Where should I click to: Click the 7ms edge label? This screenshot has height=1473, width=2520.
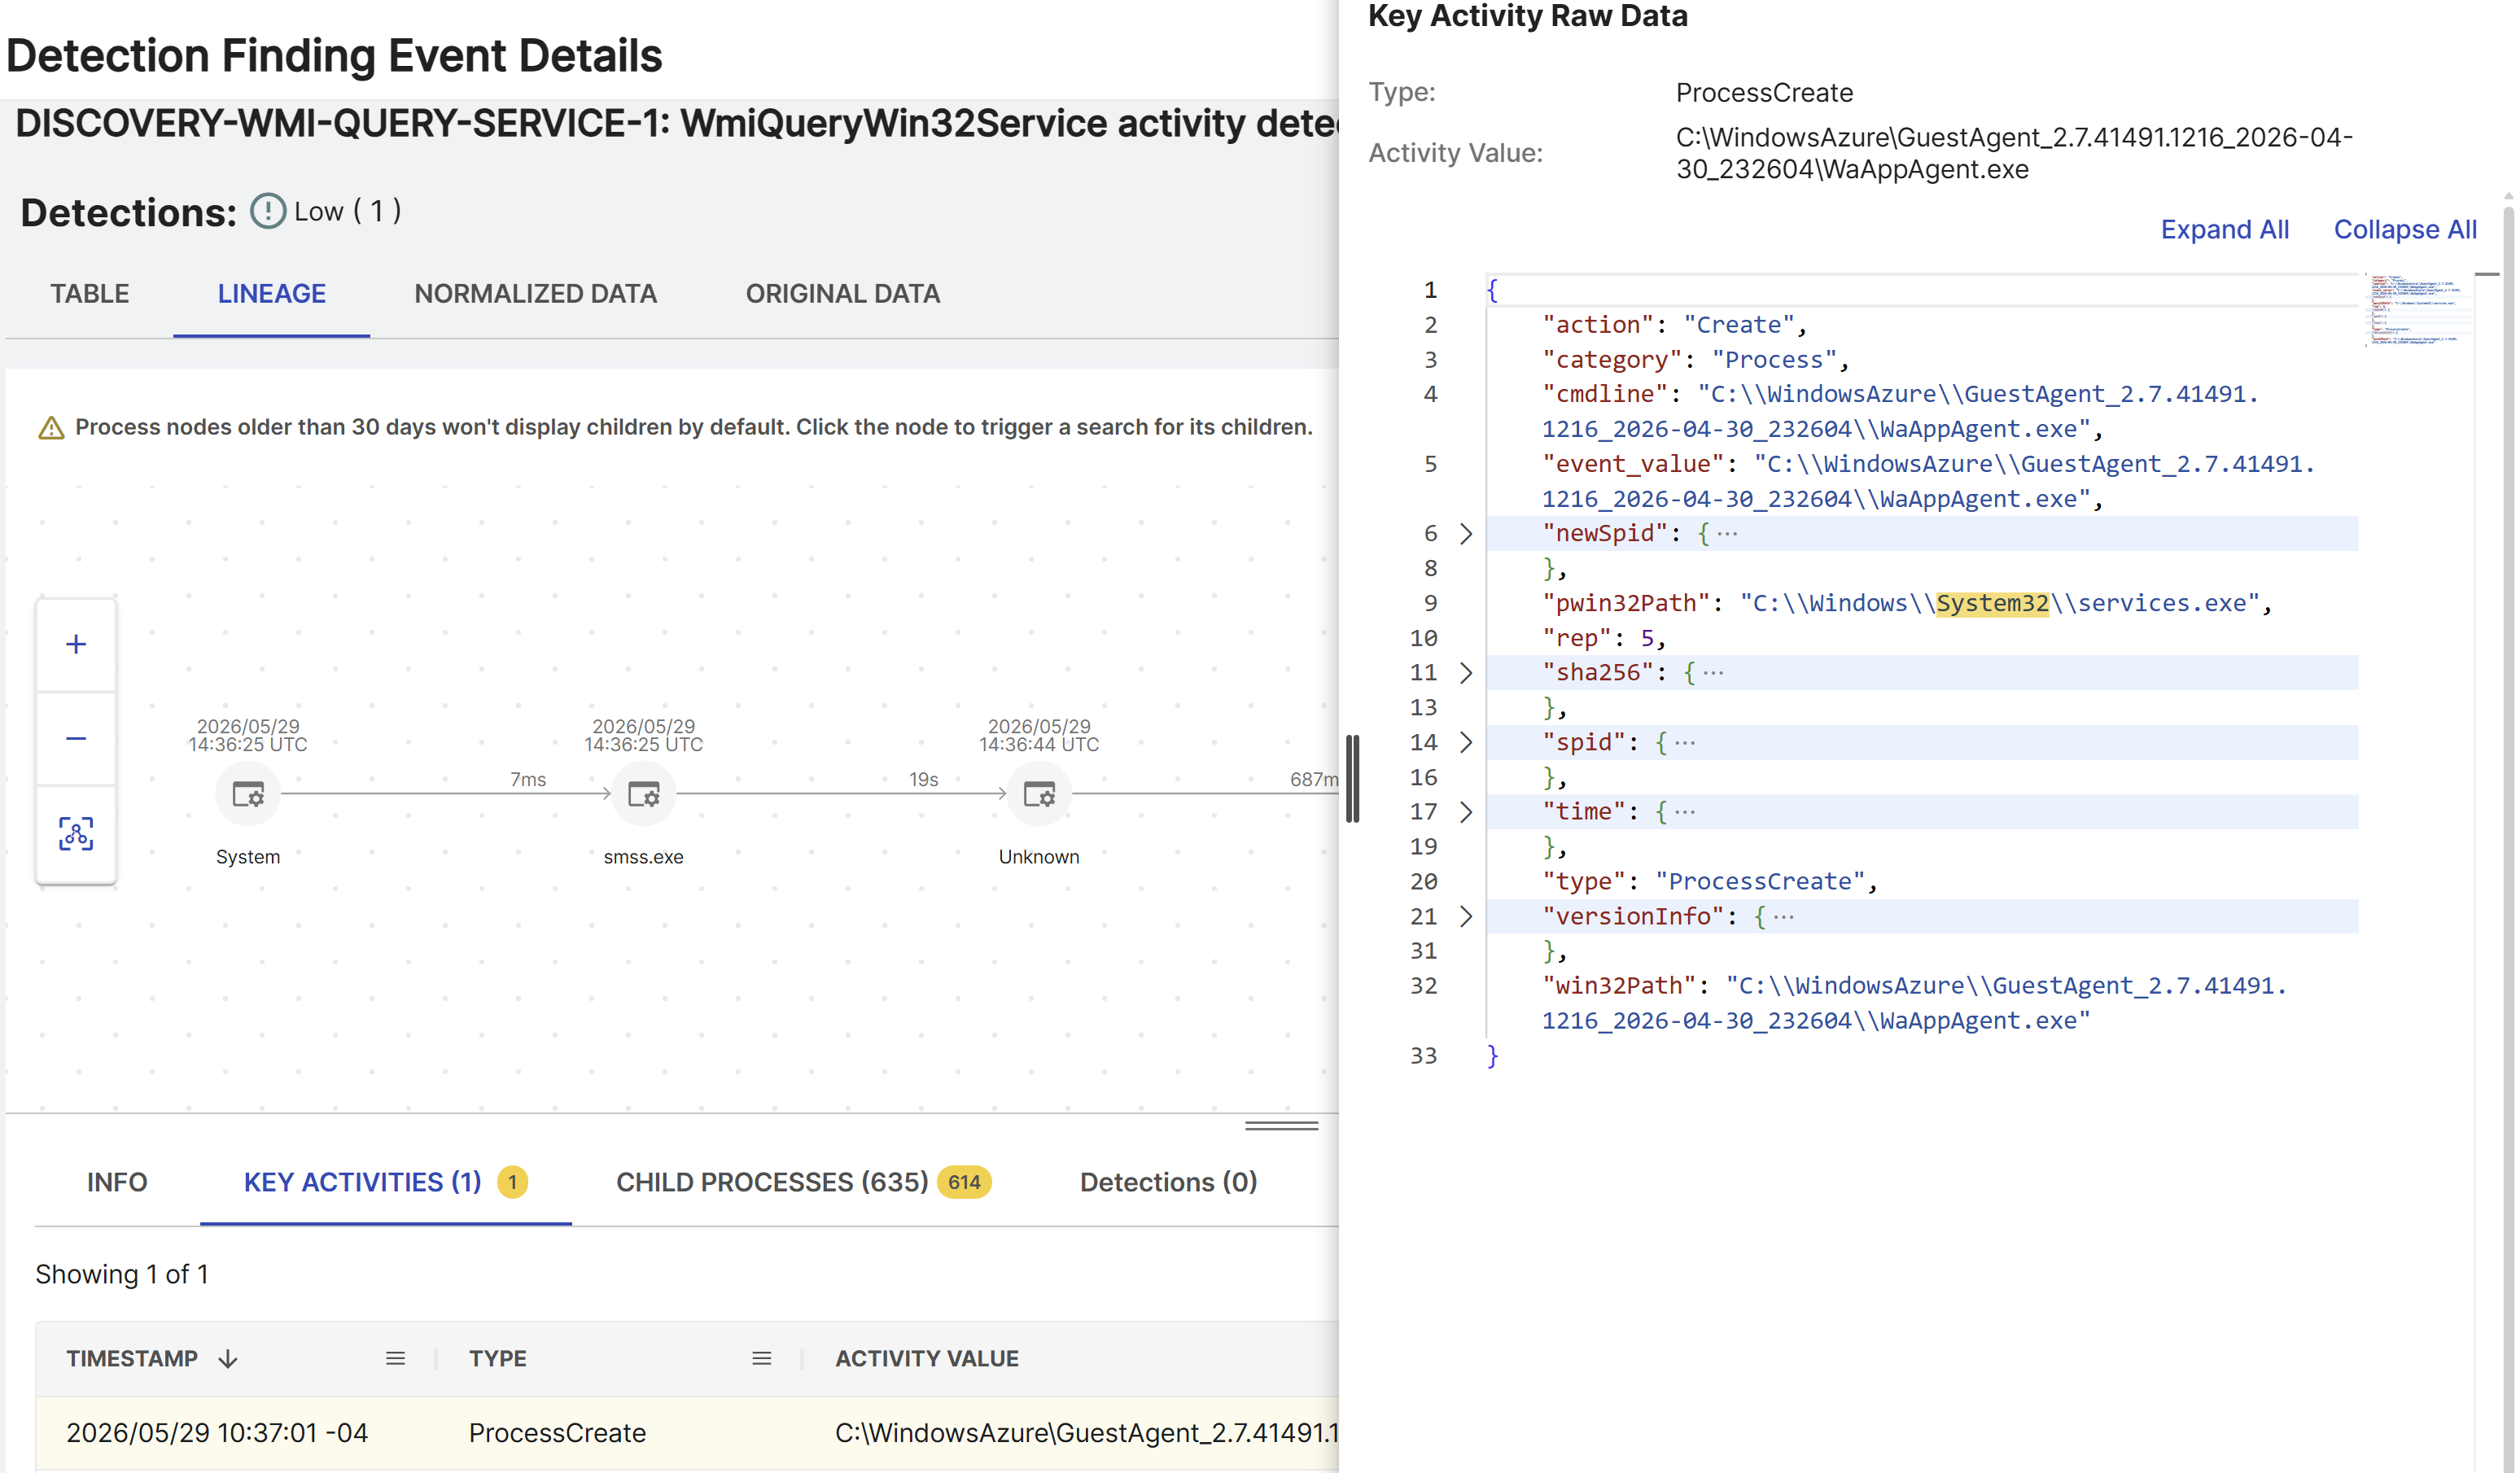[x=528, y=779]
